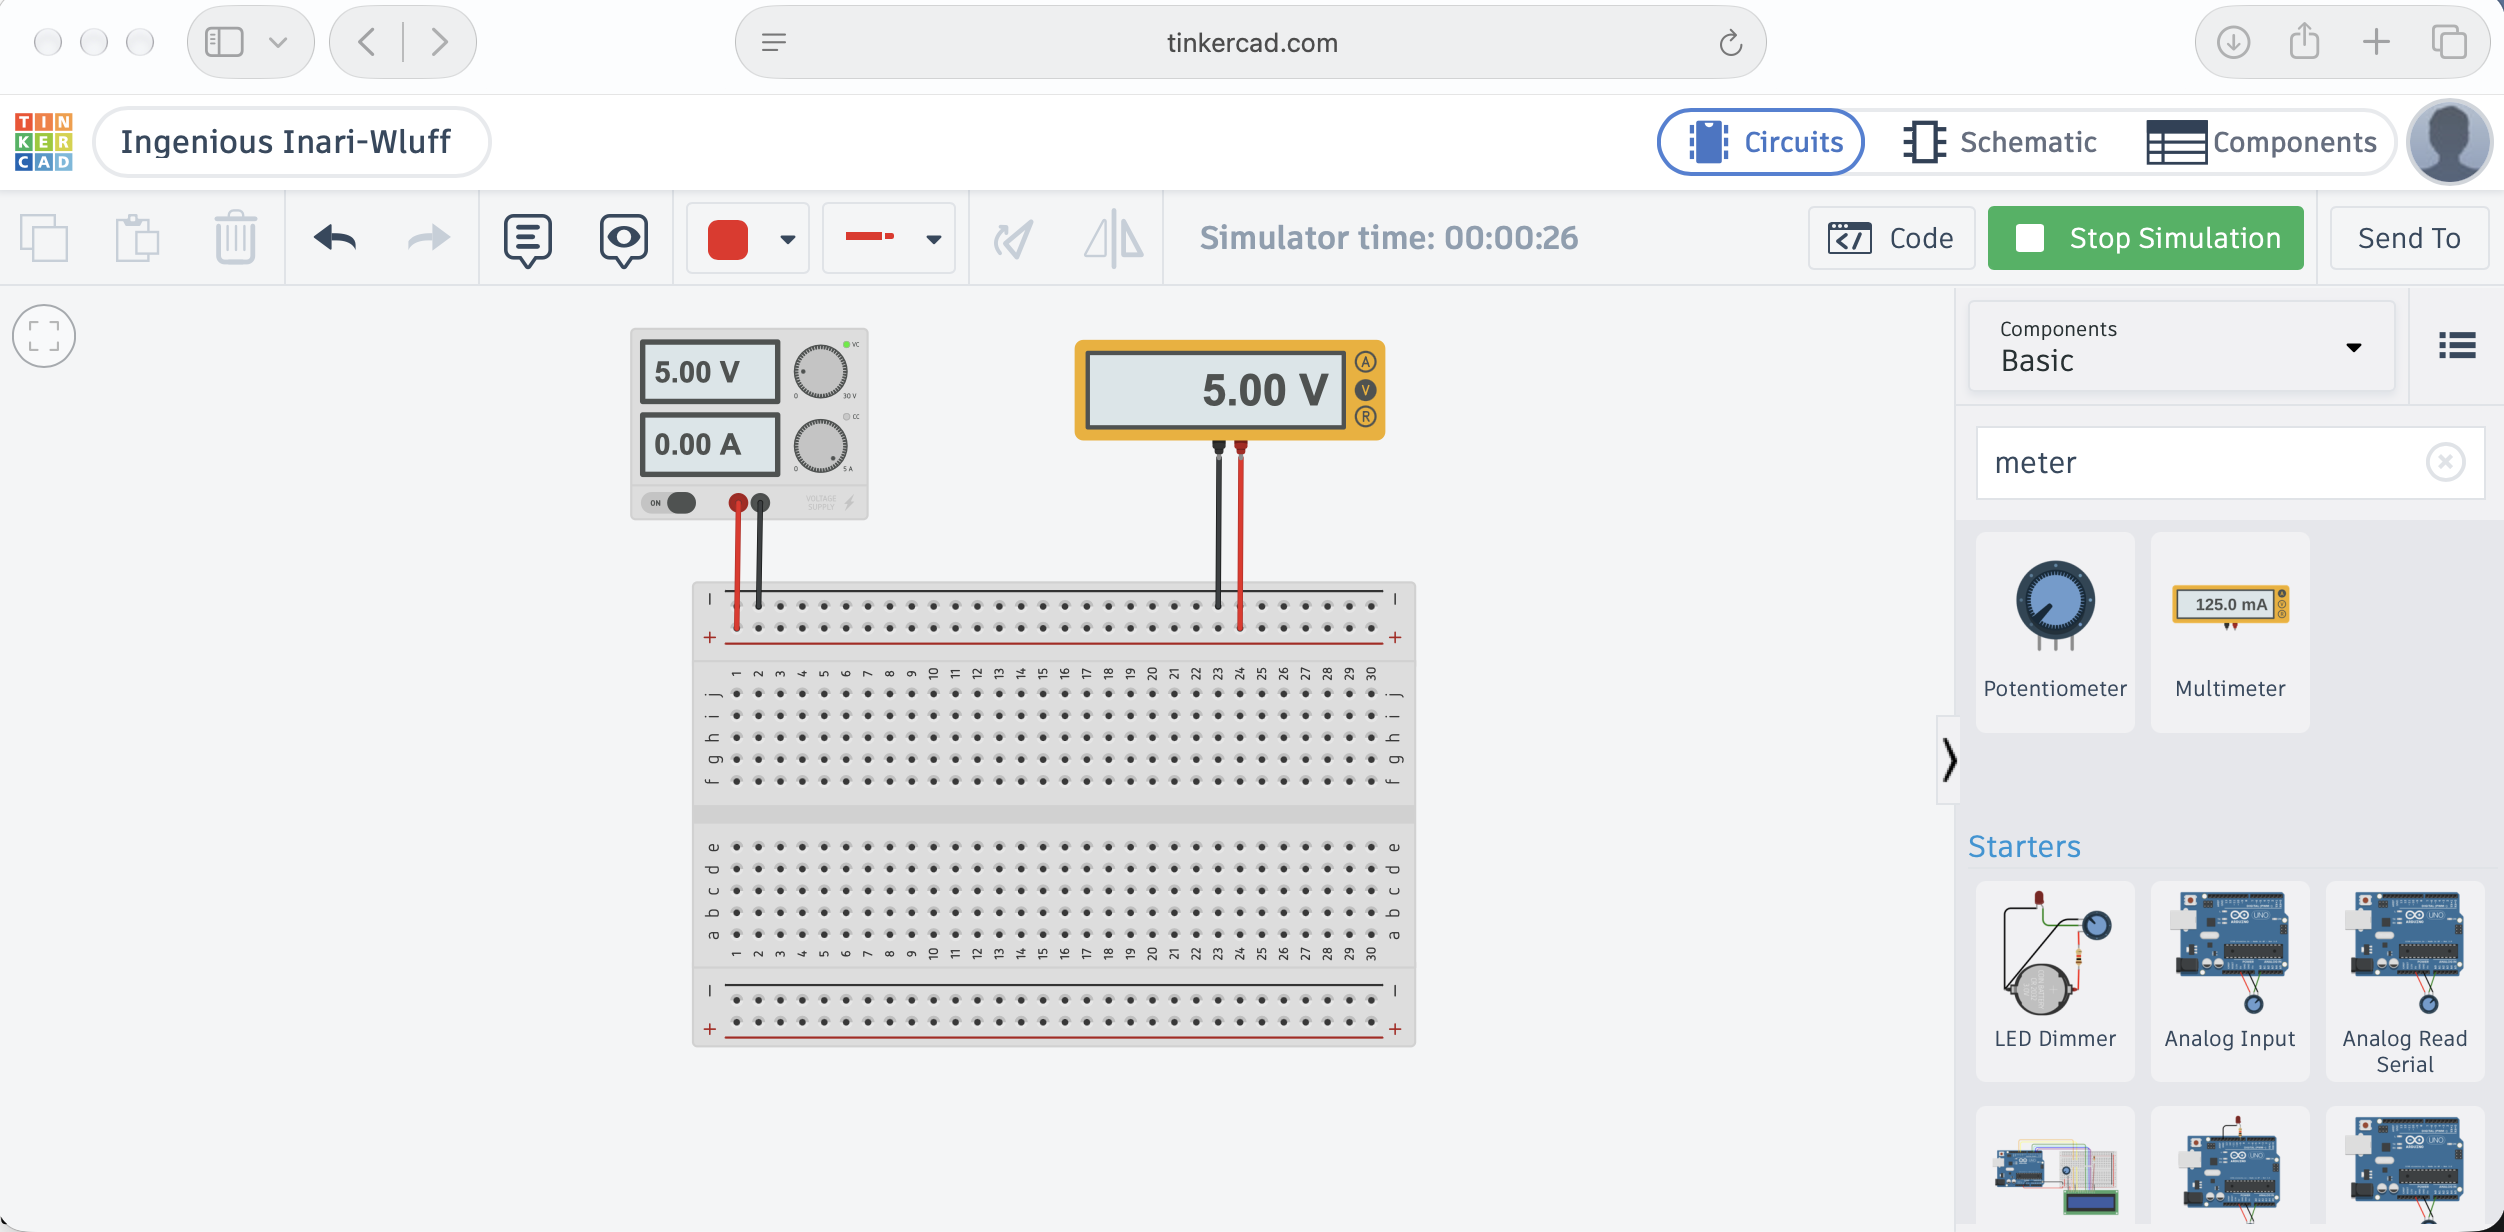2504x1232 pixels.
Task: Click the power supply red positive terminal
Action: 738,502
